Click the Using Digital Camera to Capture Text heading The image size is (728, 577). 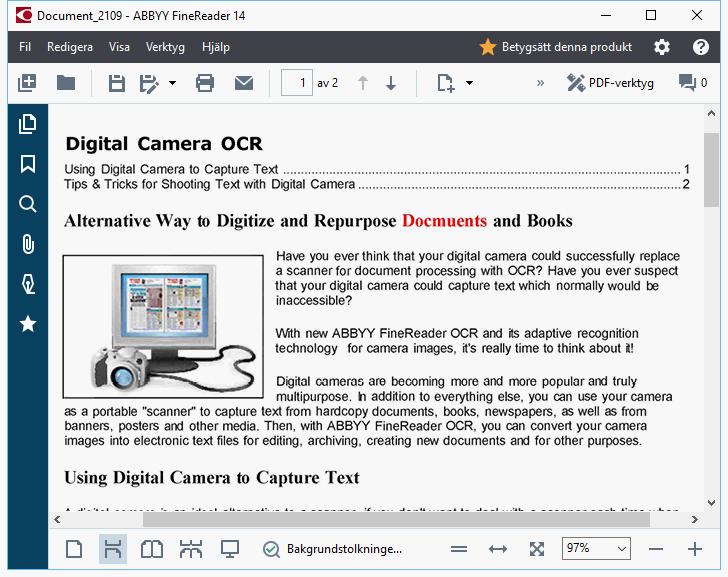[212, 478]
